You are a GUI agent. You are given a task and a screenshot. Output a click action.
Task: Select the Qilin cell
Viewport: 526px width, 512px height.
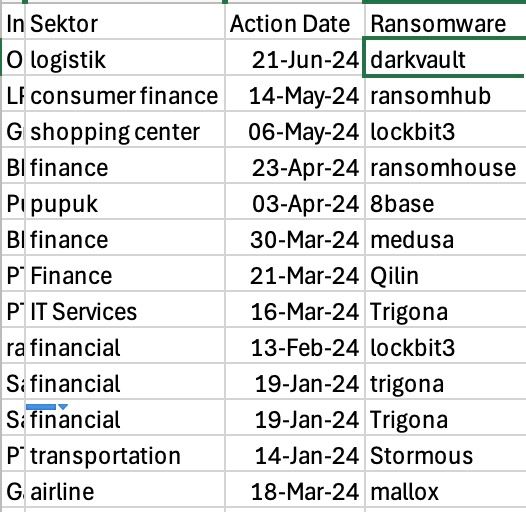445,274
